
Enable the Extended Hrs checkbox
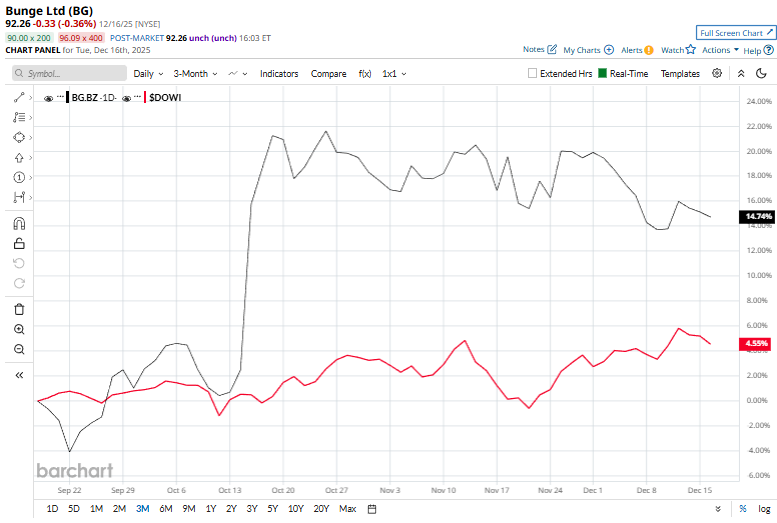point(532,73)
